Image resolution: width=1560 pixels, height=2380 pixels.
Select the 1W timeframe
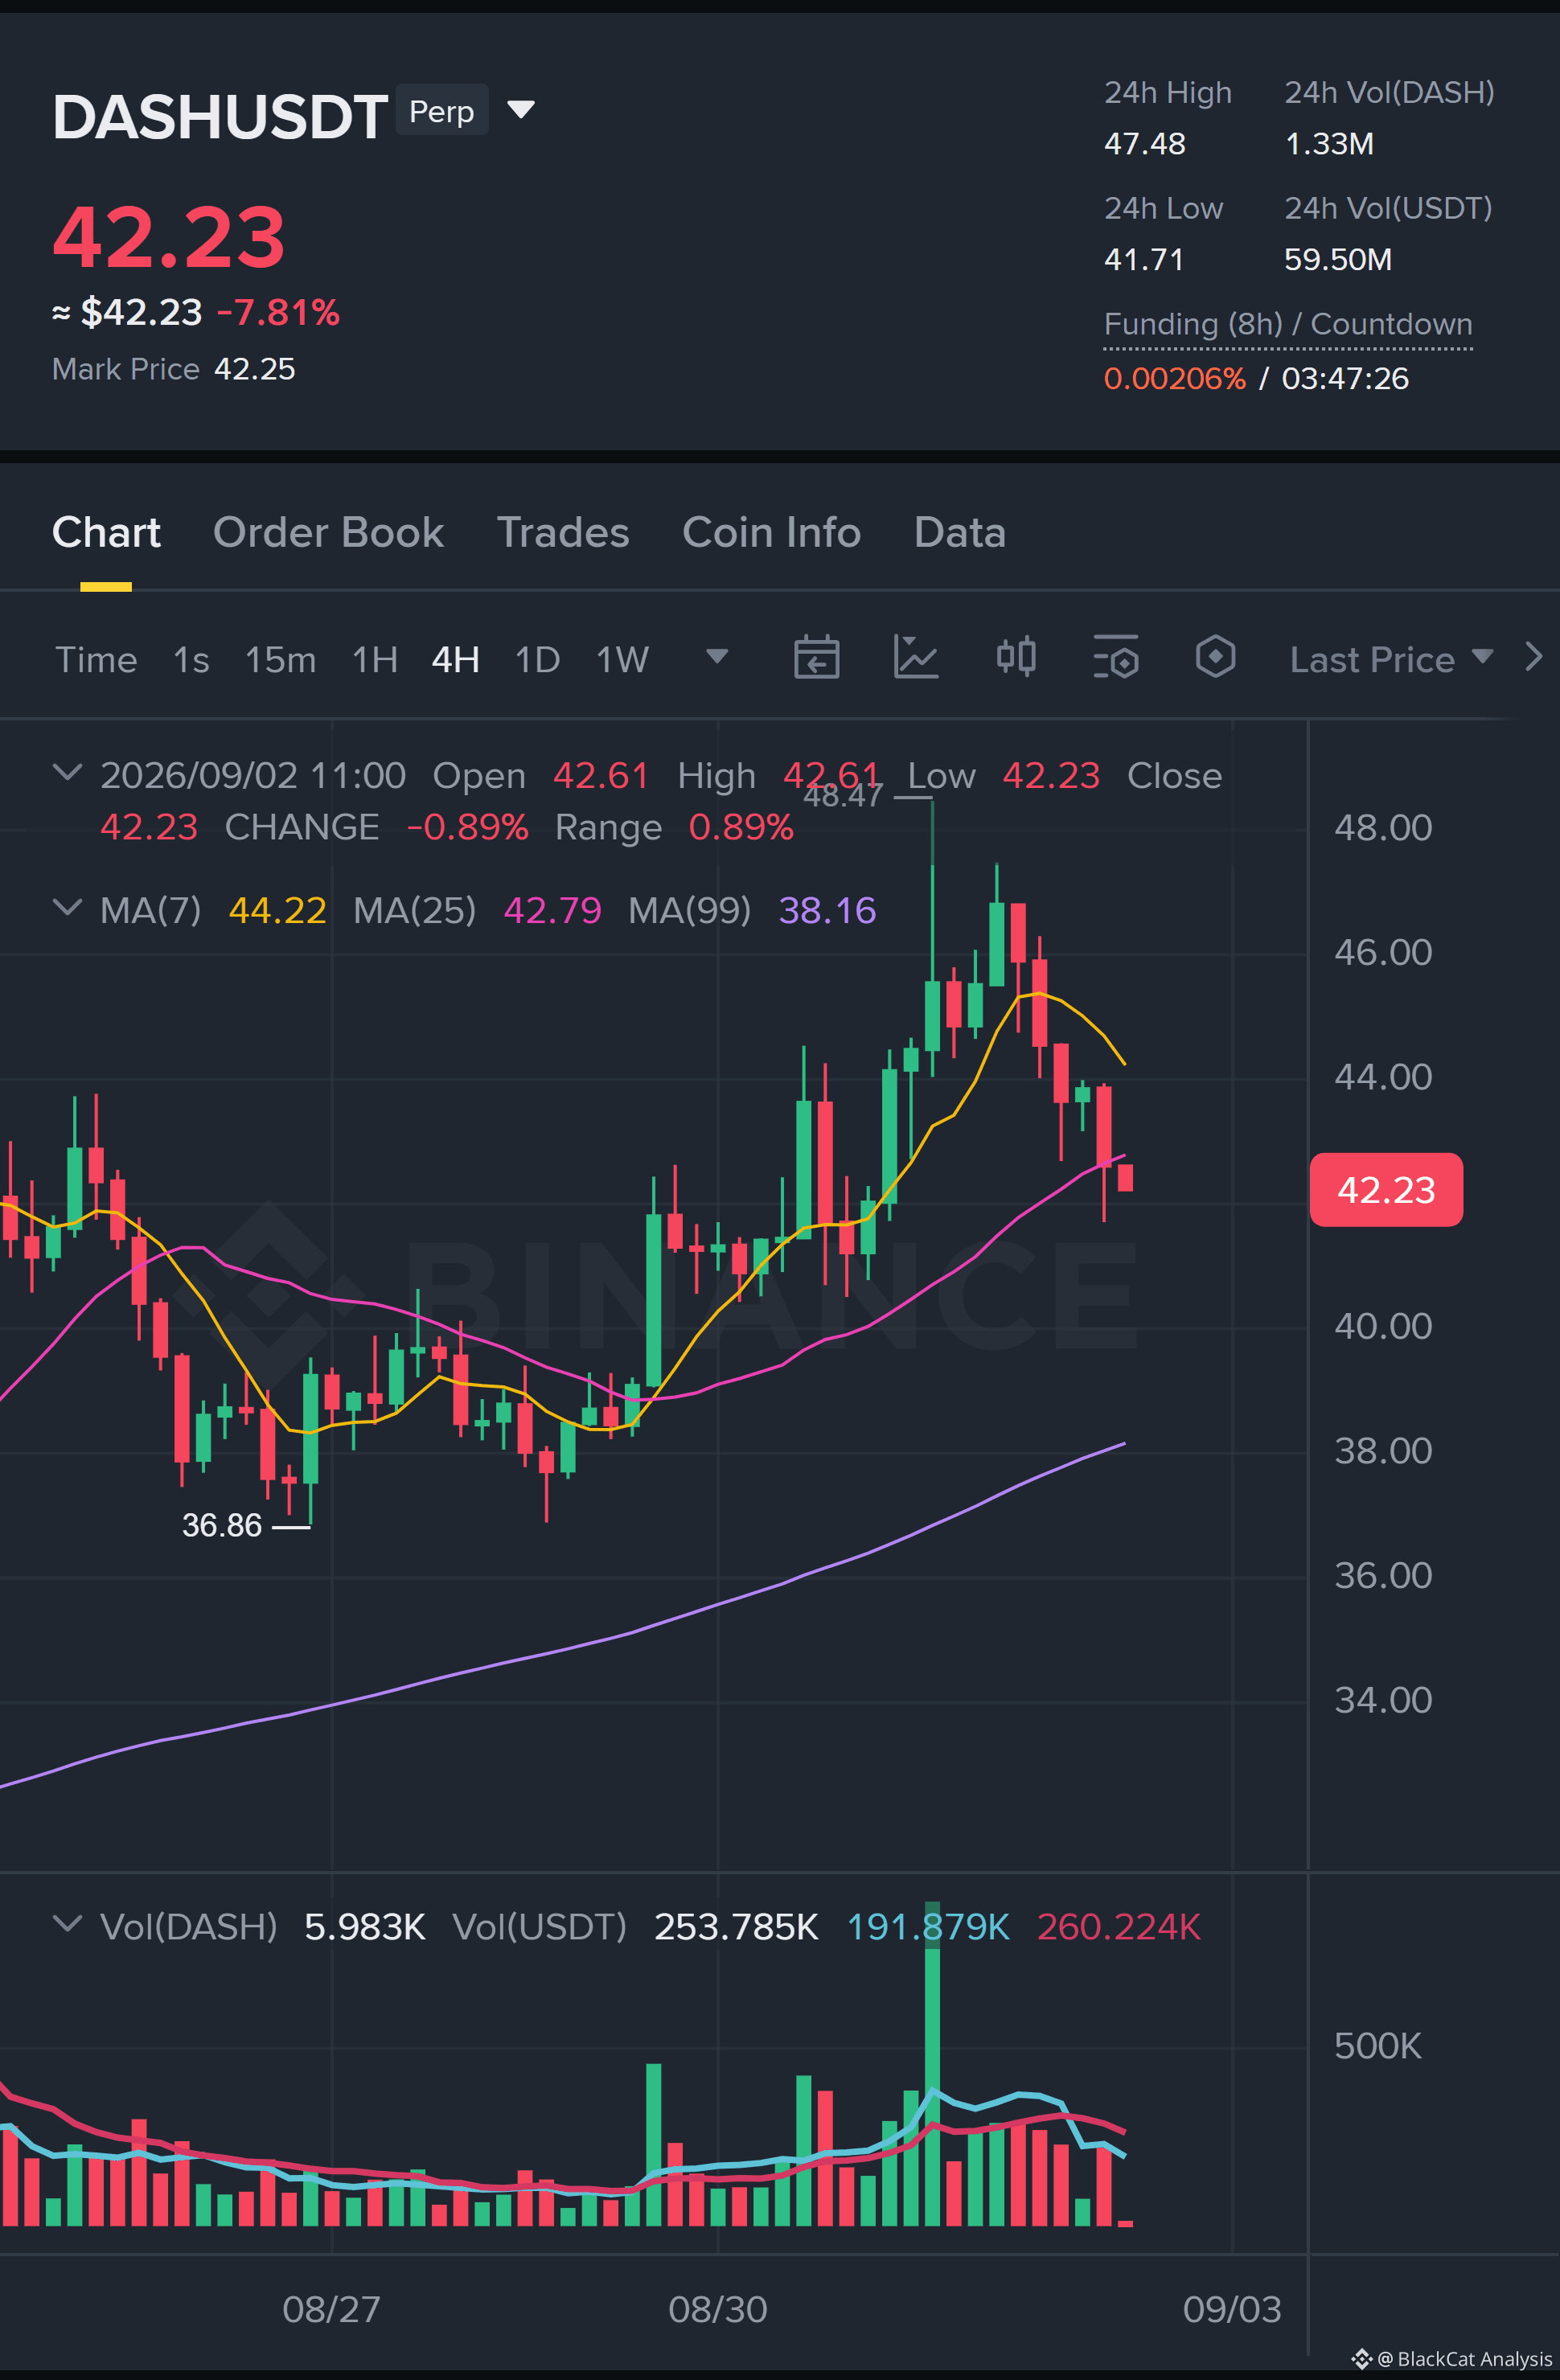(x=622, y=660)
